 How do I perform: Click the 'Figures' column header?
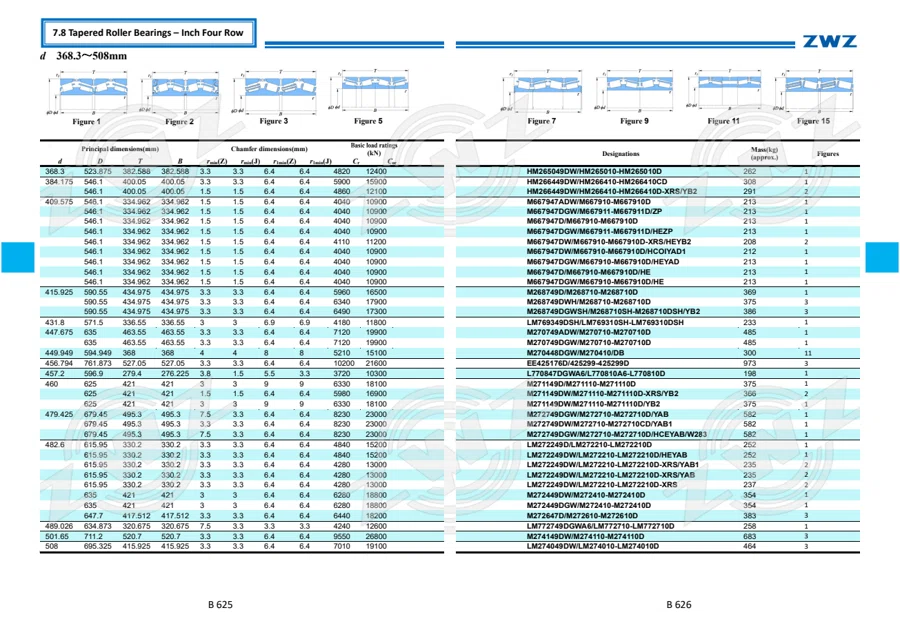coord(828,154)
